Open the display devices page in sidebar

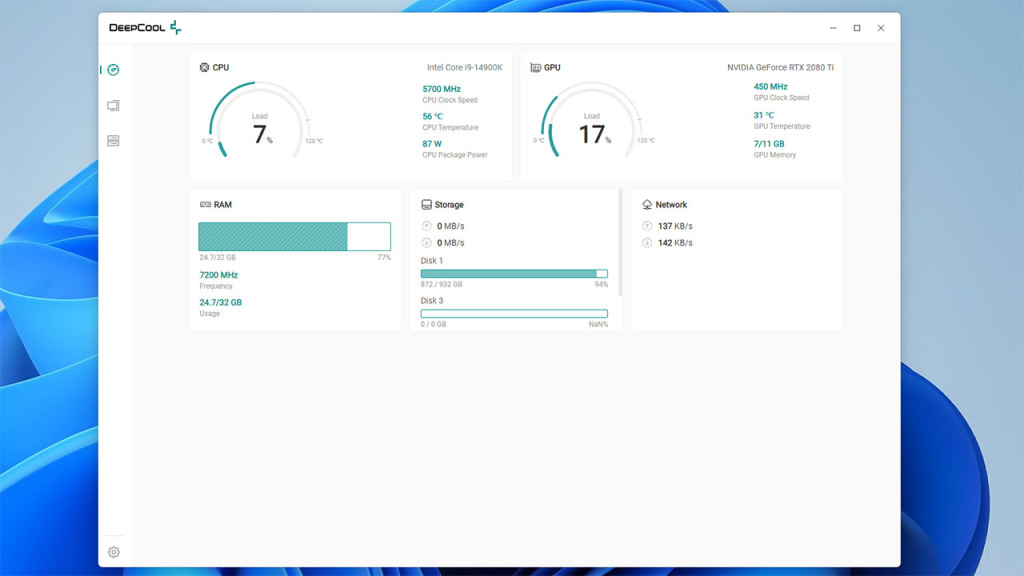pos(113,106)
